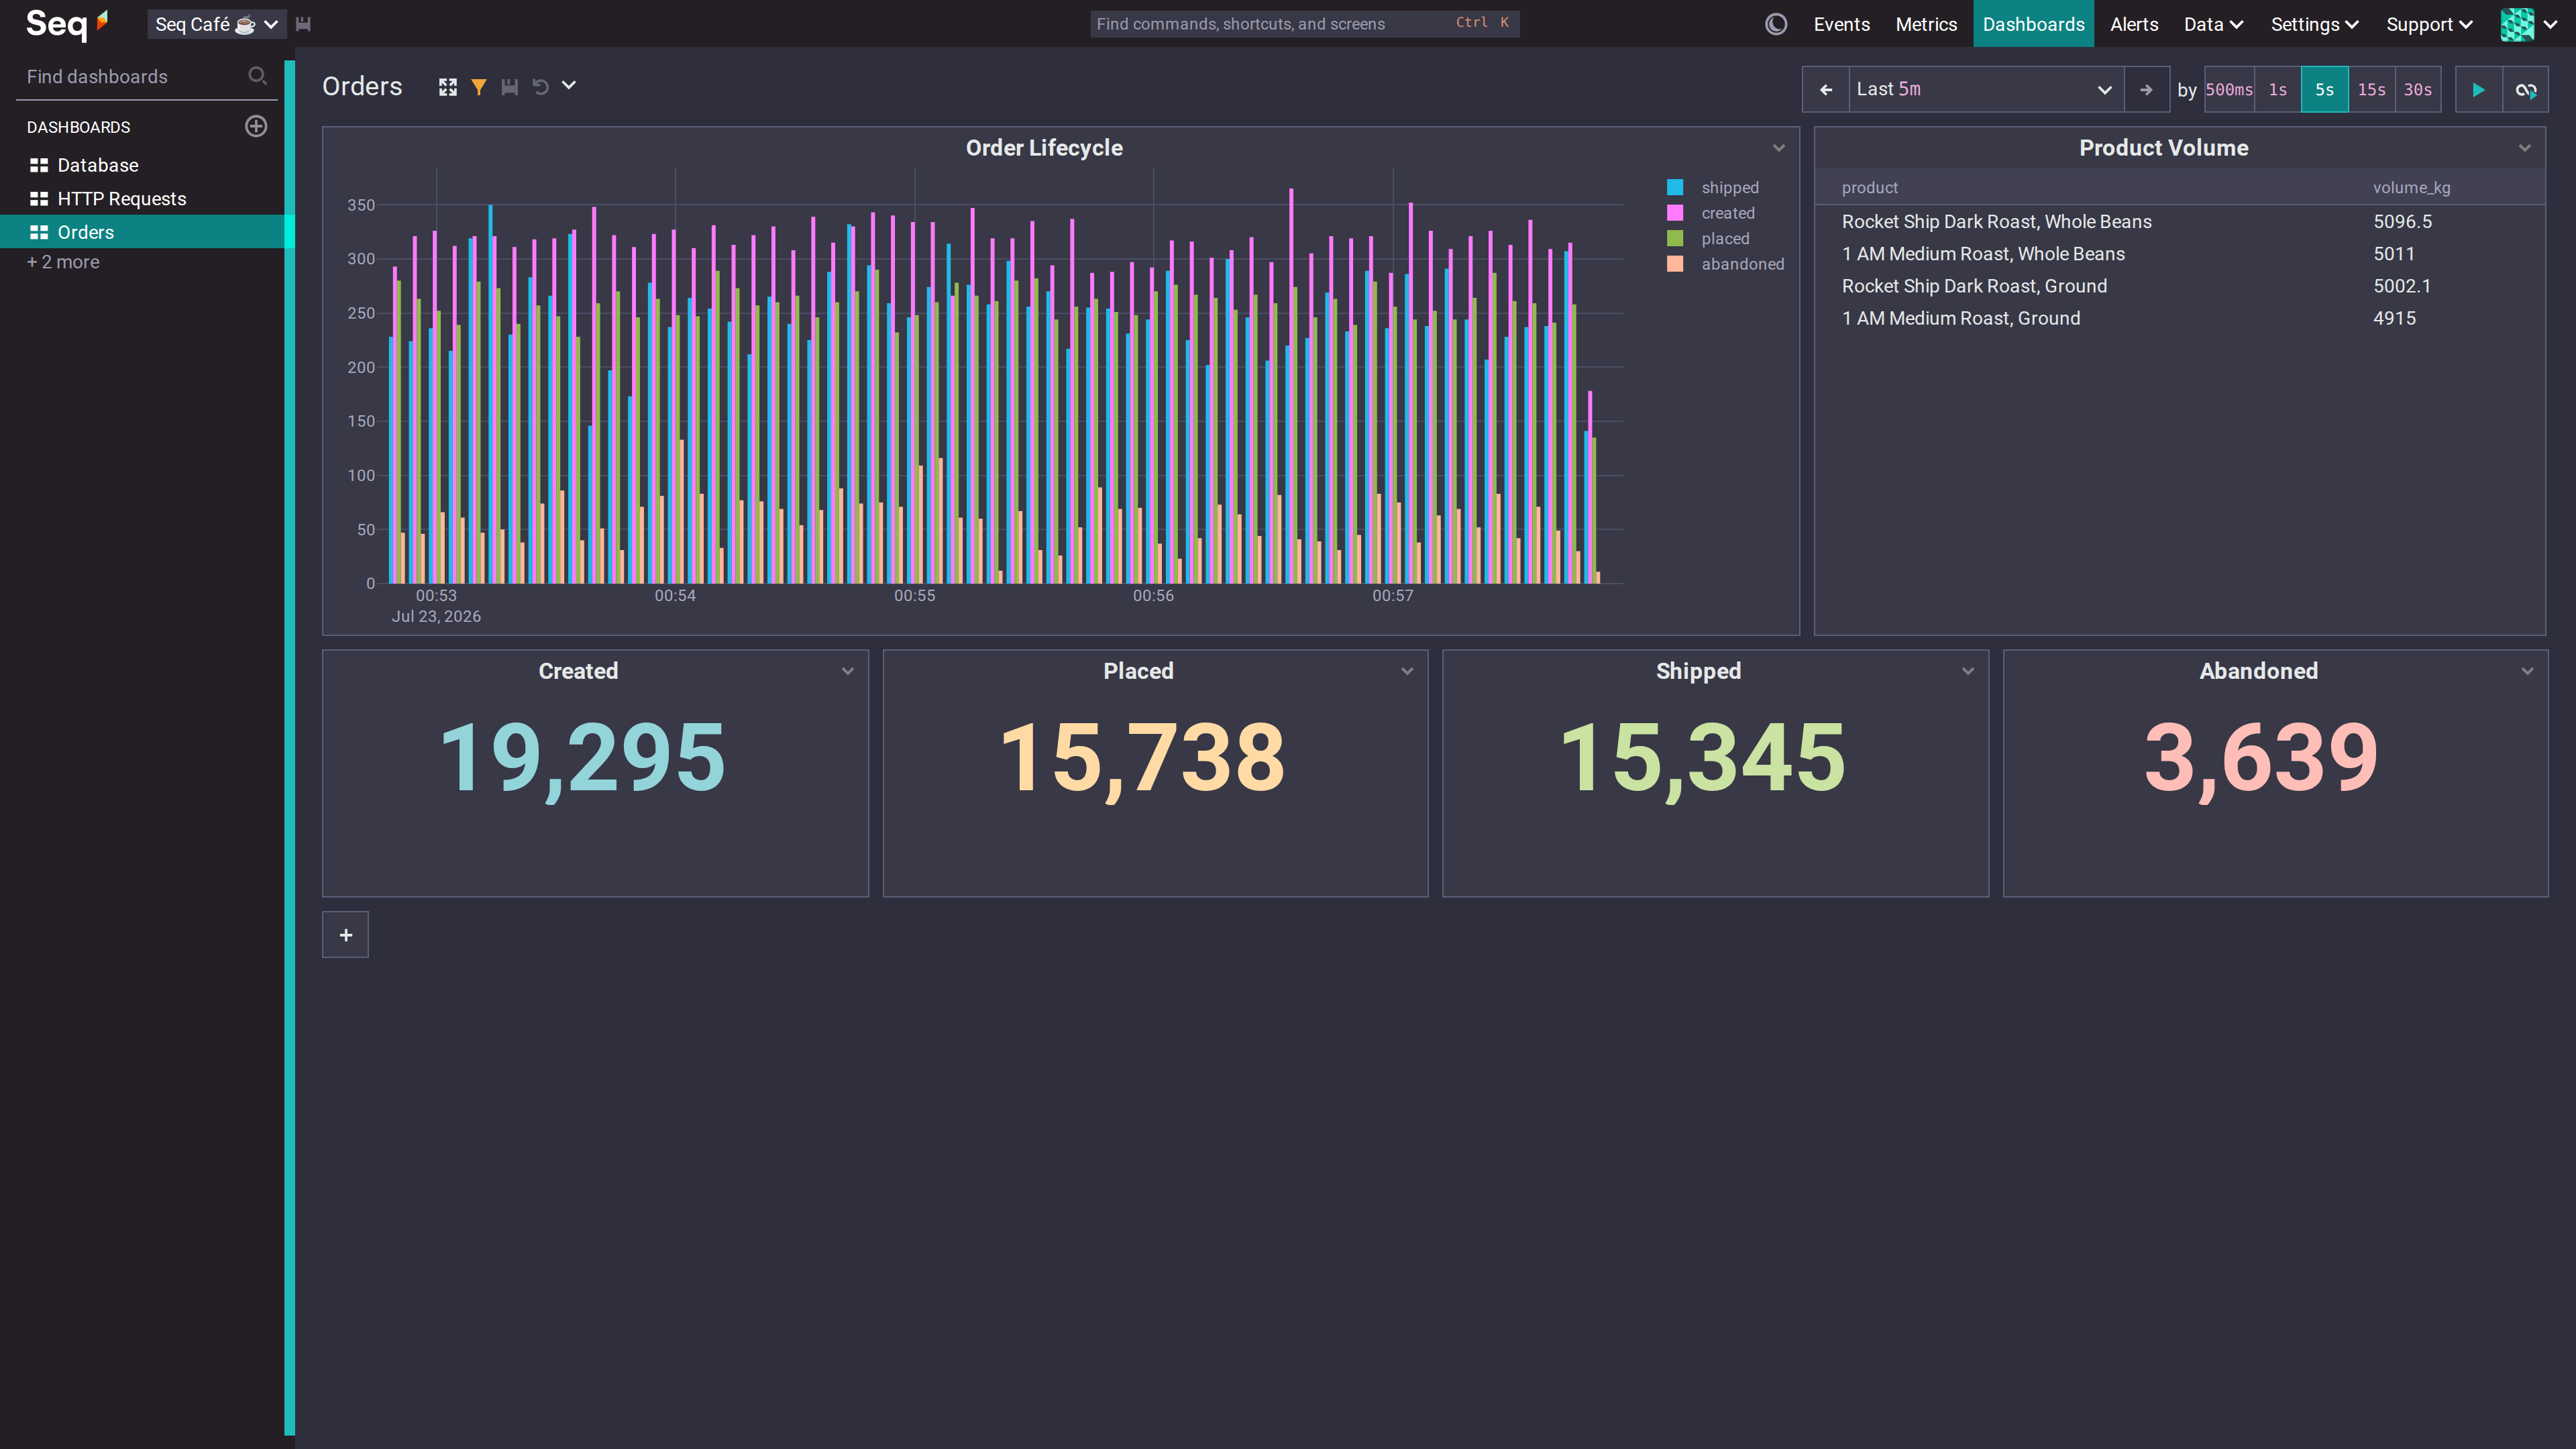2576x1449 pixels.
Task: Group by 1s interval
Action: click(2278, 89)
